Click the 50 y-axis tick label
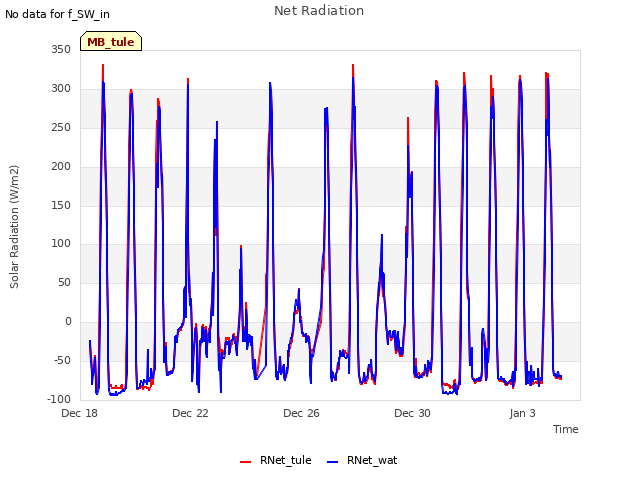Image resolution: width=640 pixels, height=480 pixels. 64,282
